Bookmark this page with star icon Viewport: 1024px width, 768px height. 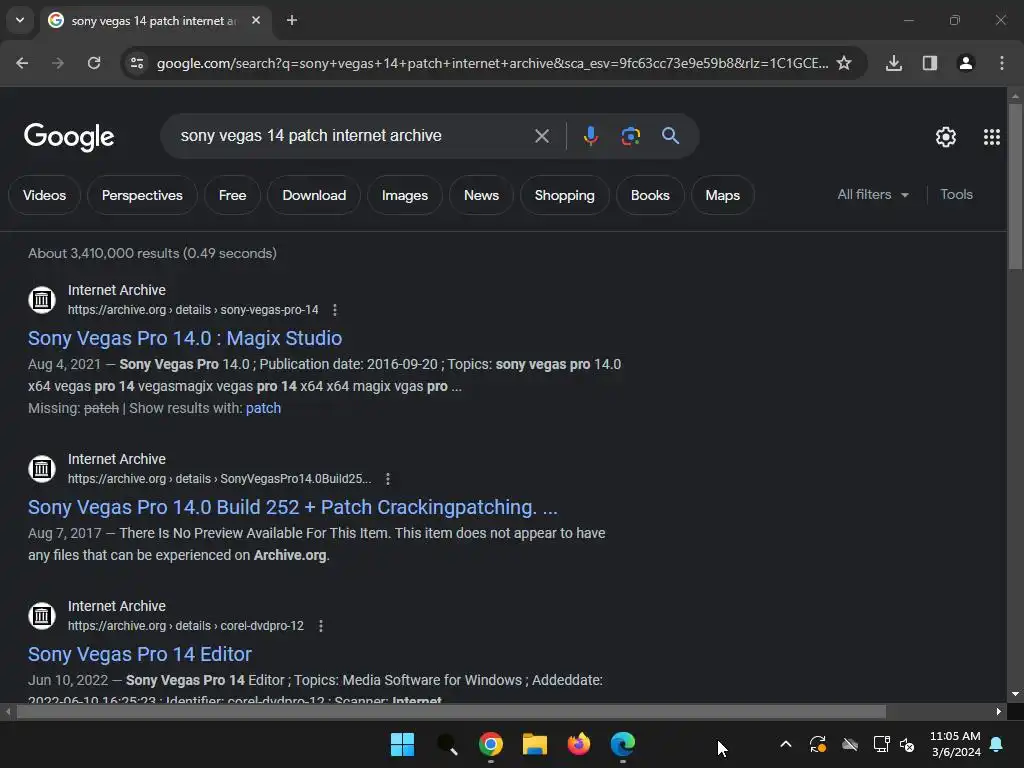844,63
